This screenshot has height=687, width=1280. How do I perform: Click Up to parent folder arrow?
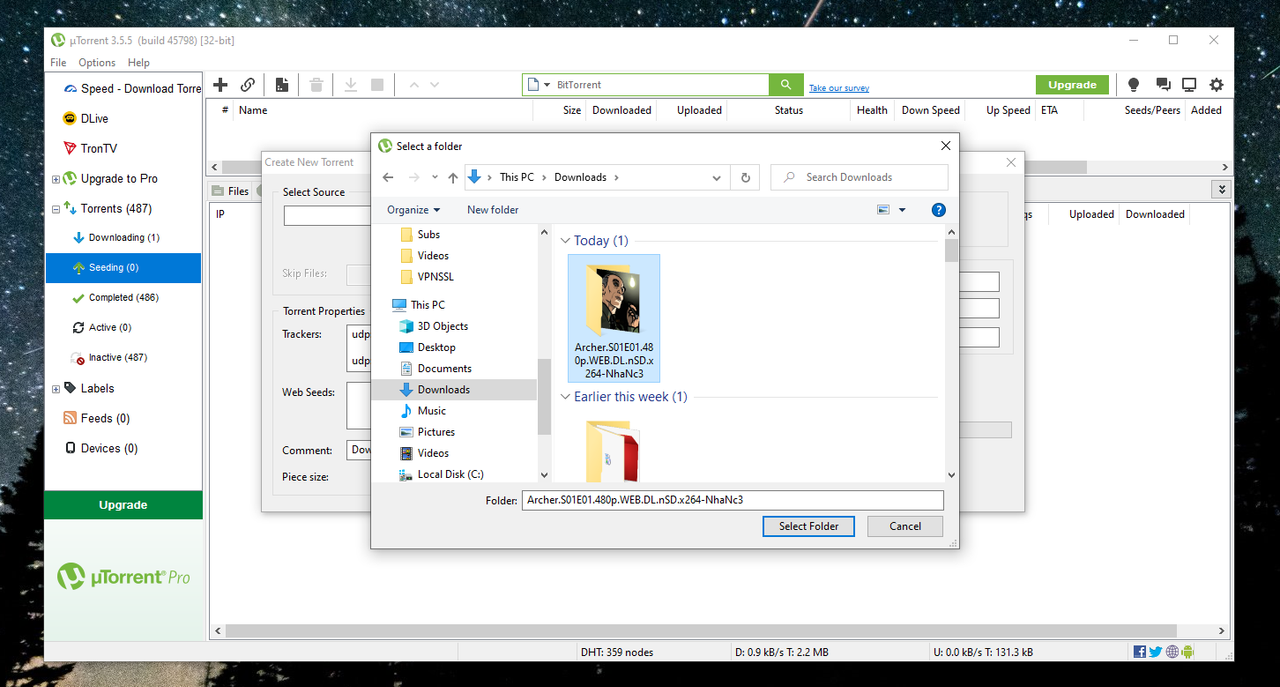[453, 177]
